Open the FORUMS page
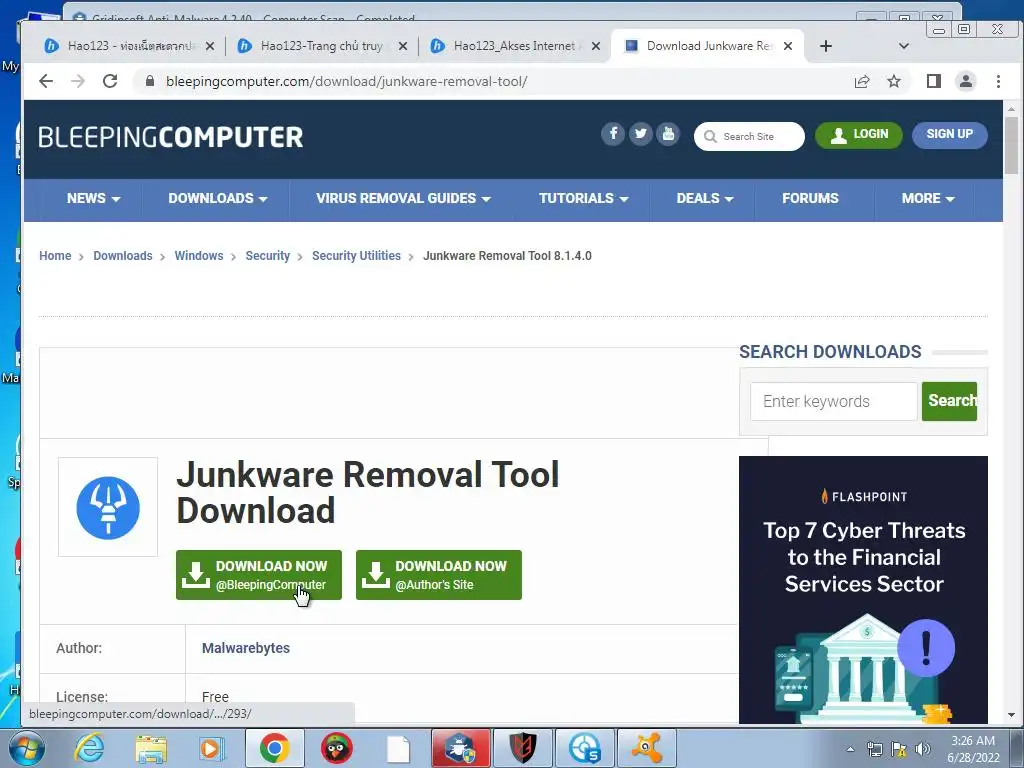This screenshot has height=768, width=1024. click(x=810, y=199)
